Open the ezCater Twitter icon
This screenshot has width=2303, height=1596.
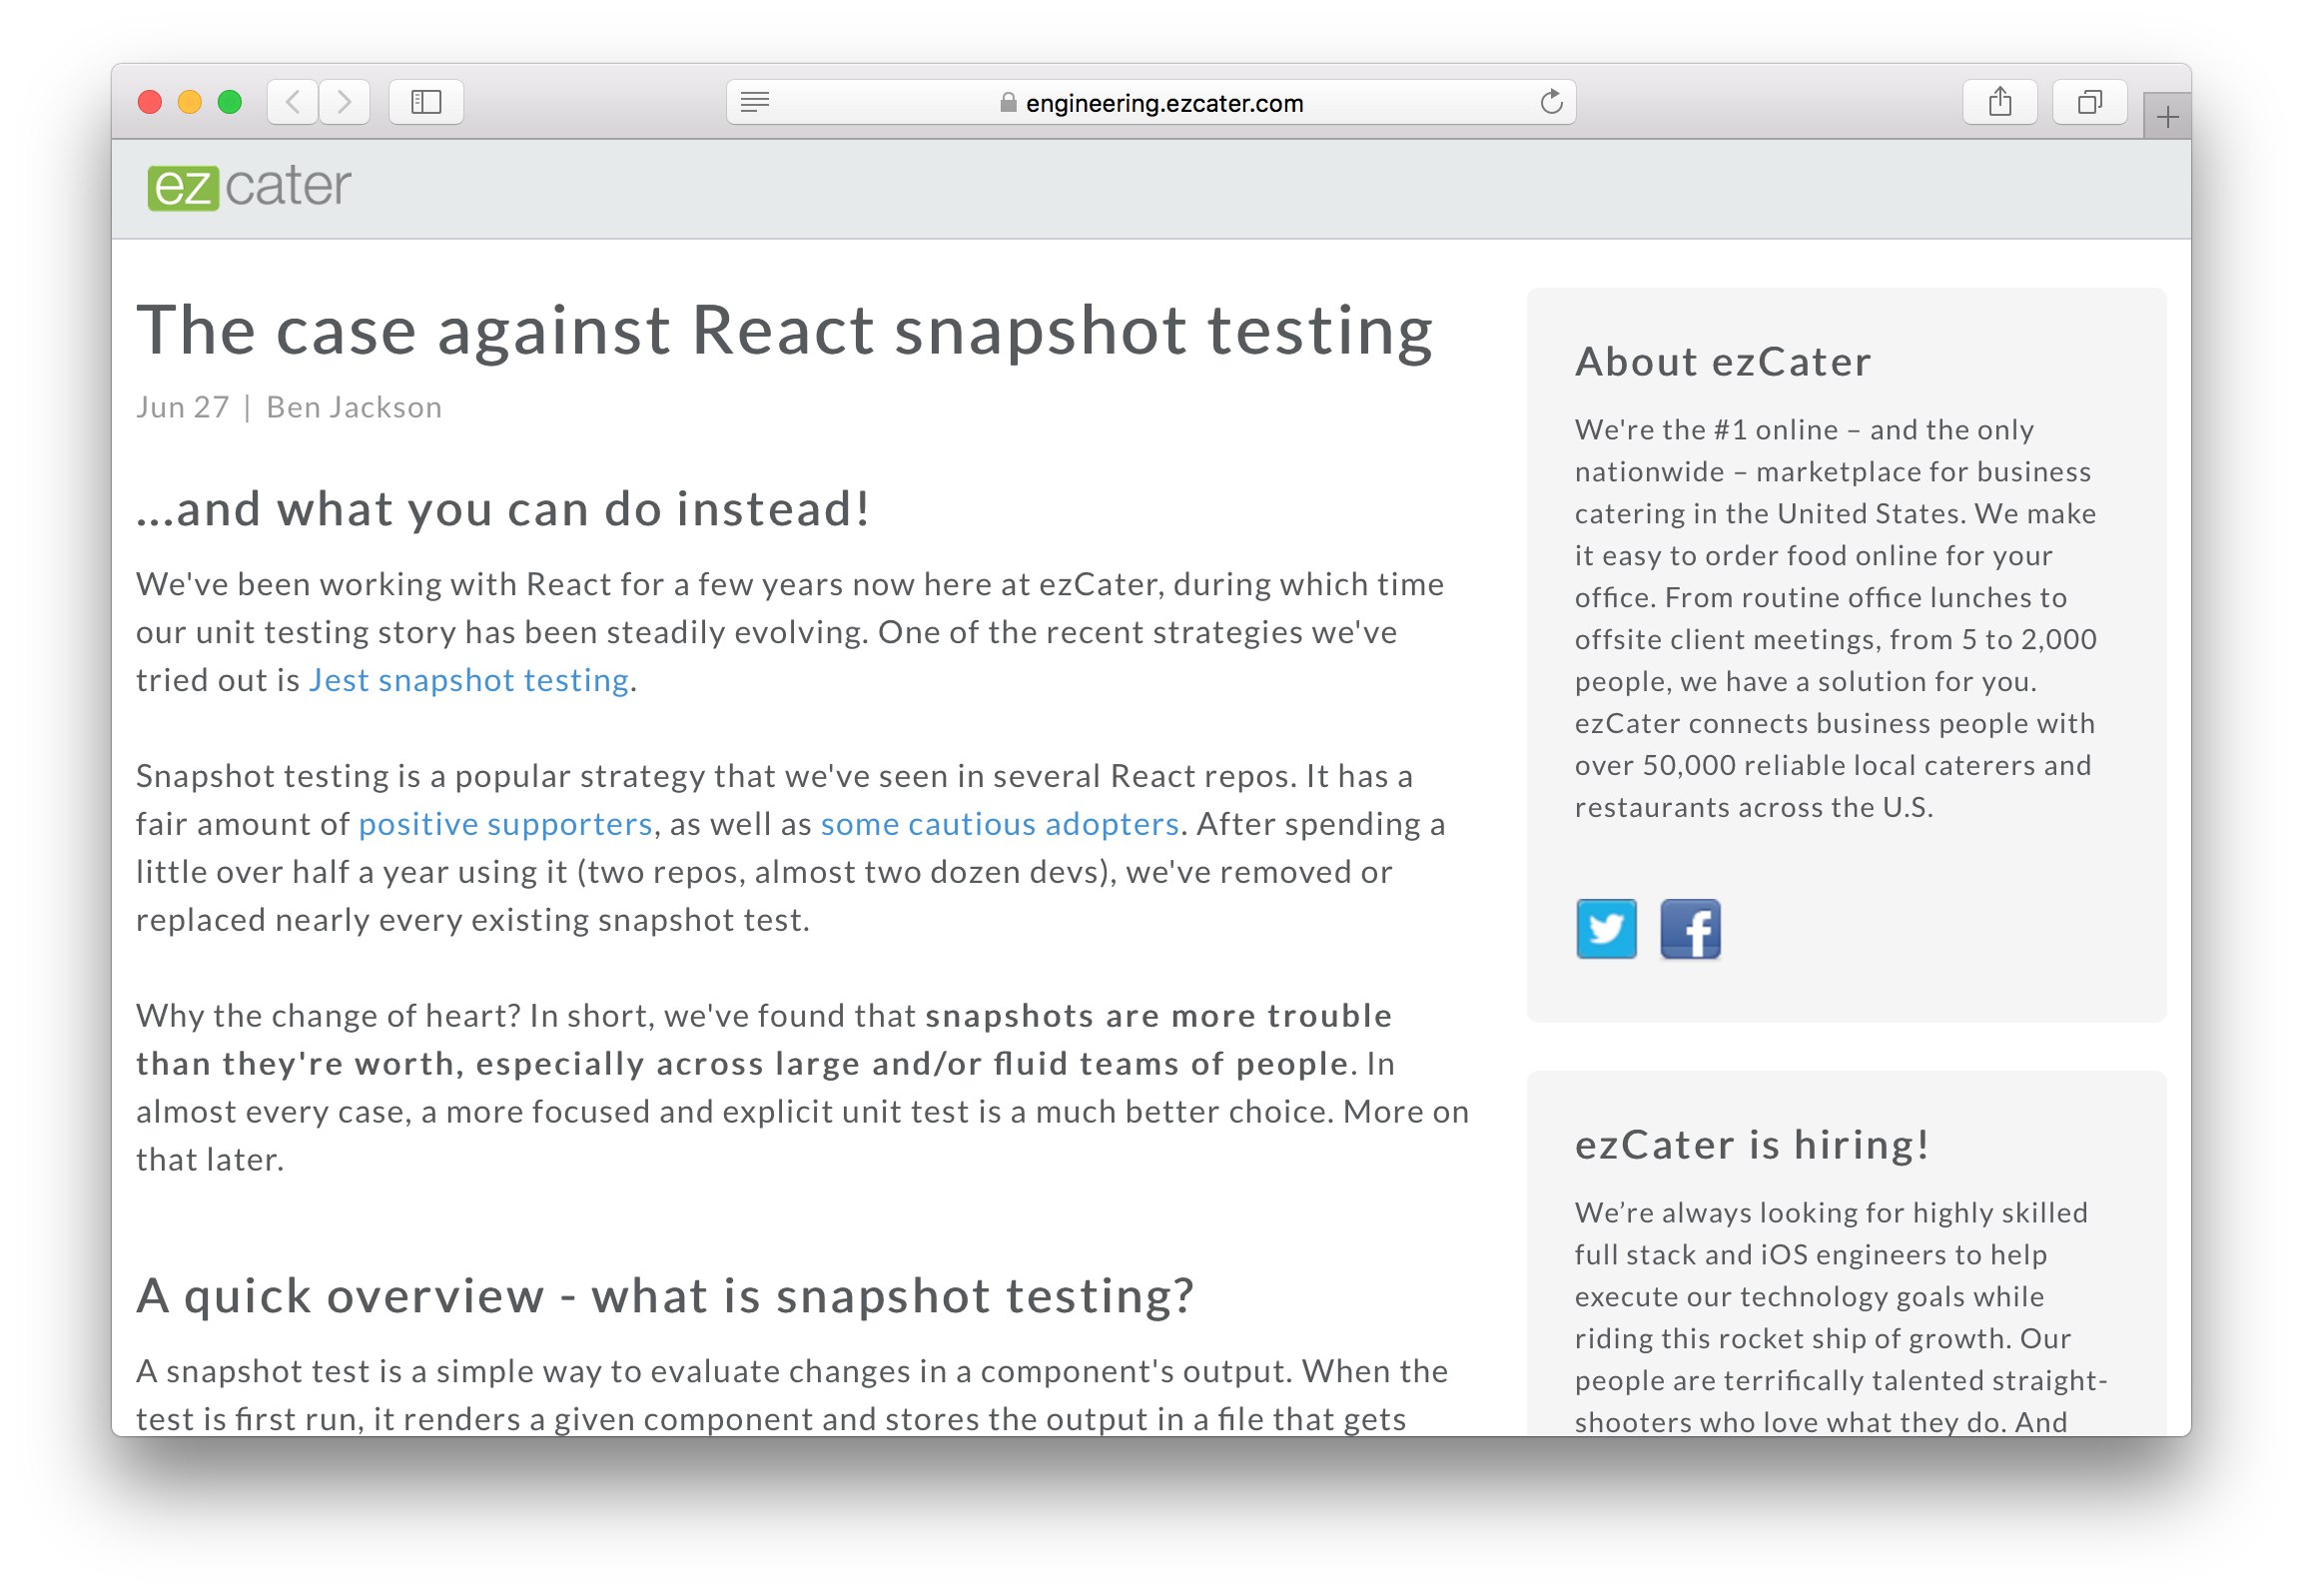click(x=1606, y=929)
